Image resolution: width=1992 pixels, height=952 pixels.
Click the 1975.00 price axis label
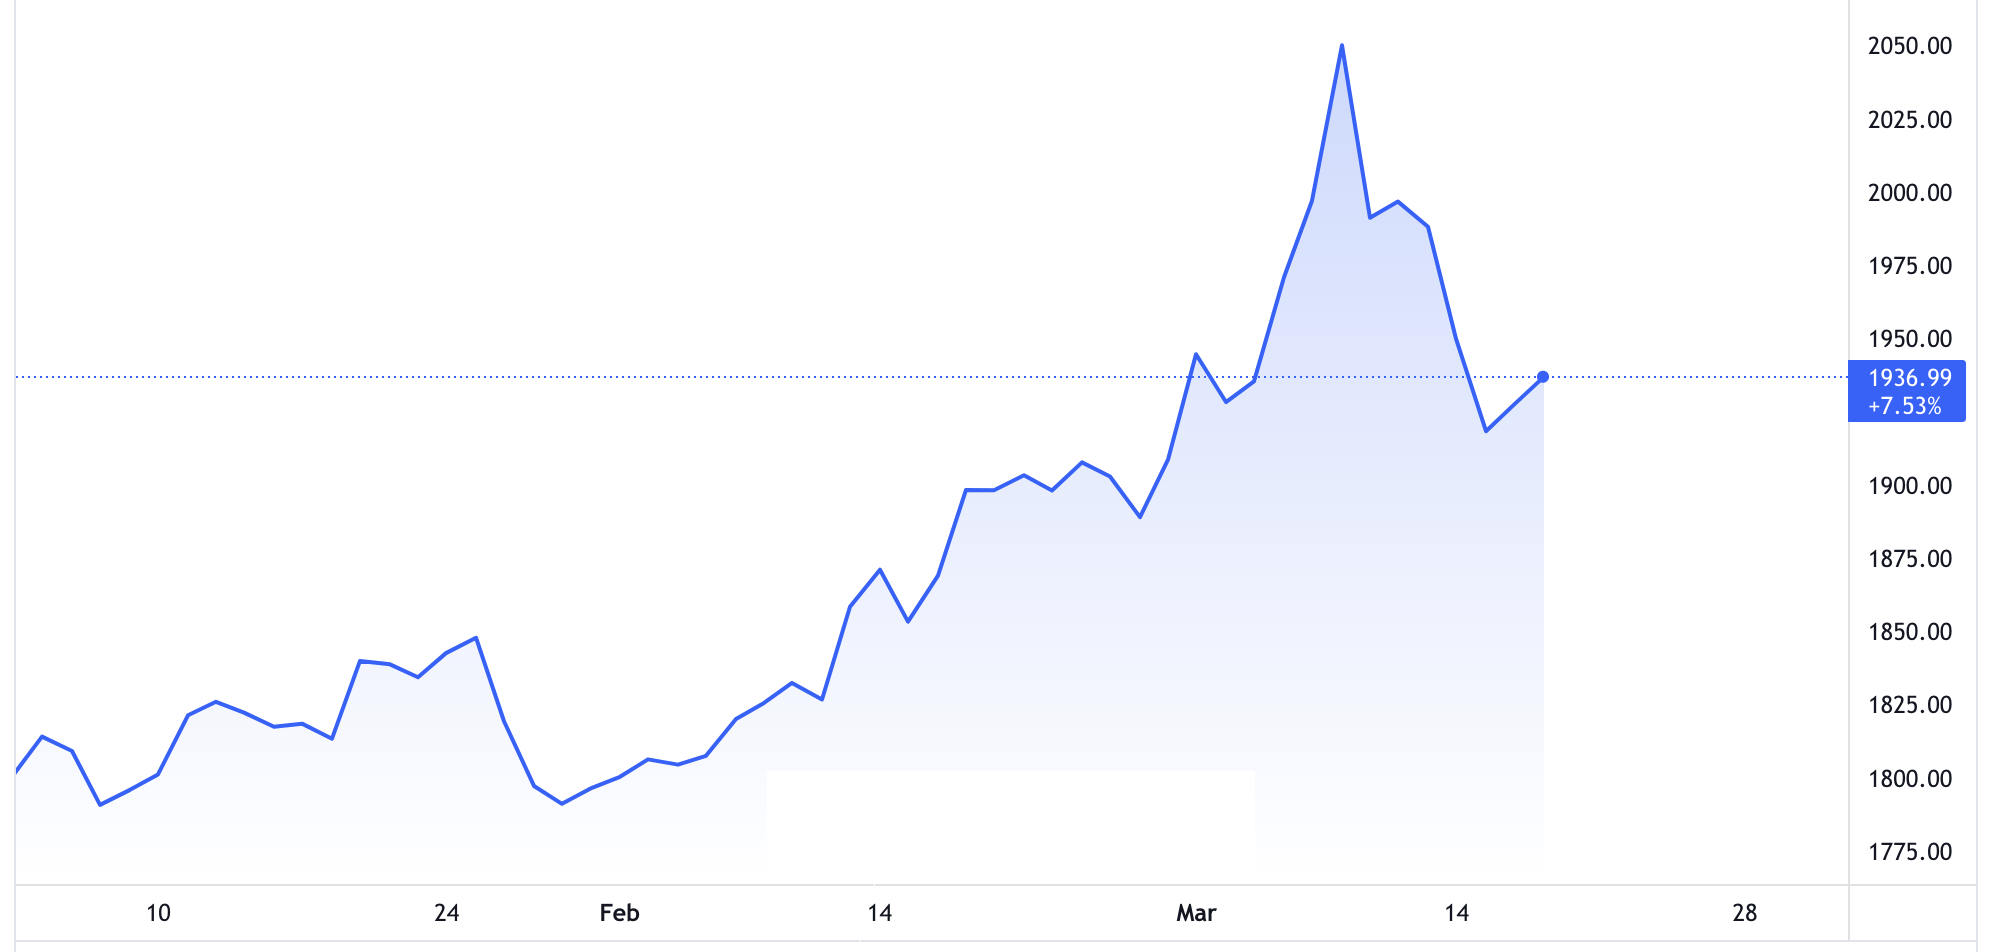click(x=1909, y=266)
